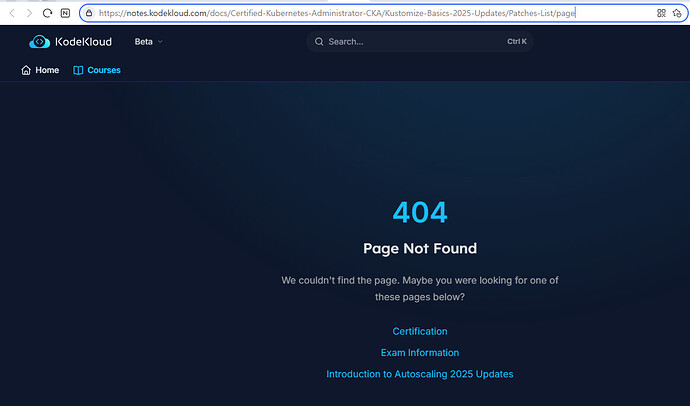Click the add-to-favorites star icon
The image size is (690, 406).
(x=677, y=13)
